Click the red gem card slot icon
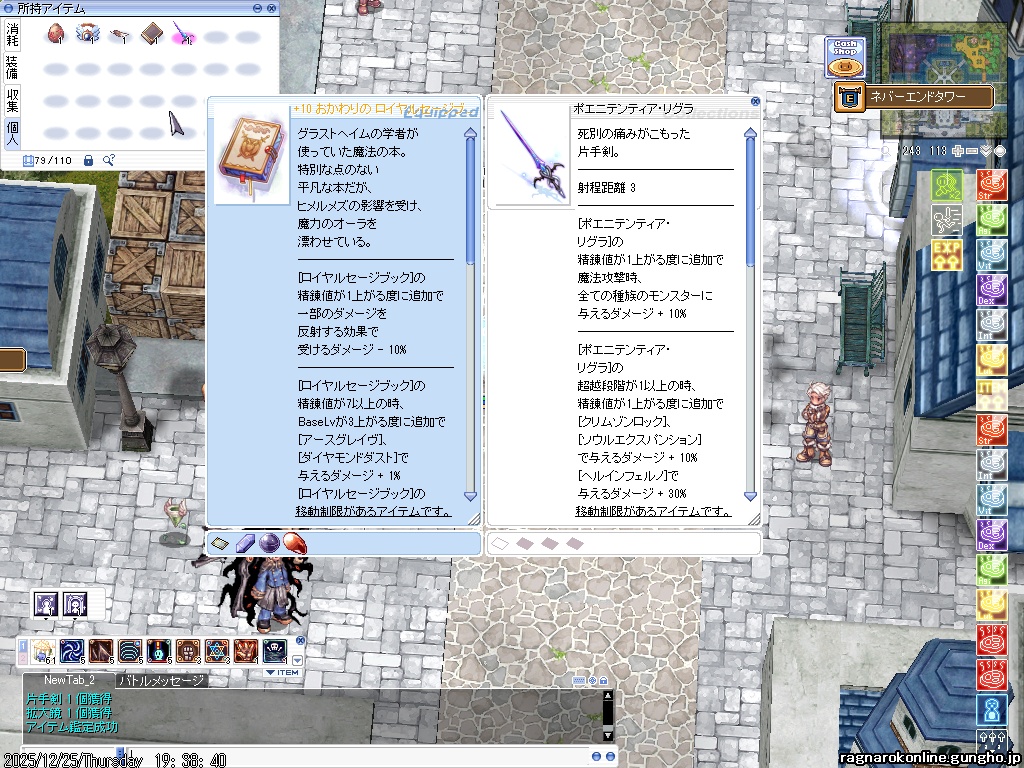1024x768 pixels. pyautogui.click(x=293, y=543)
